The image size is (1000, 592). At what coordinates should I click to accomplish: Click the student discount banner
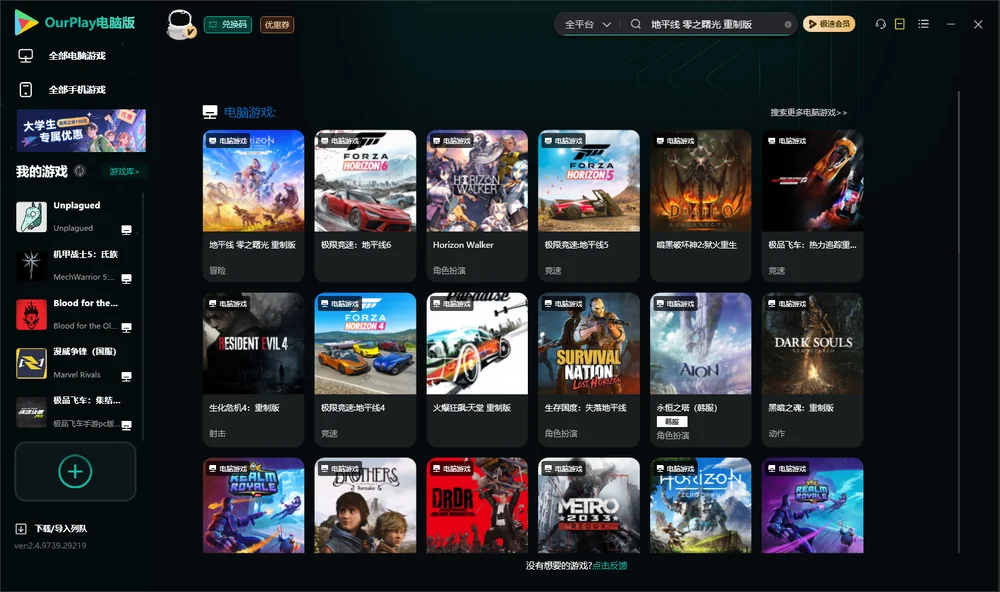82,131
